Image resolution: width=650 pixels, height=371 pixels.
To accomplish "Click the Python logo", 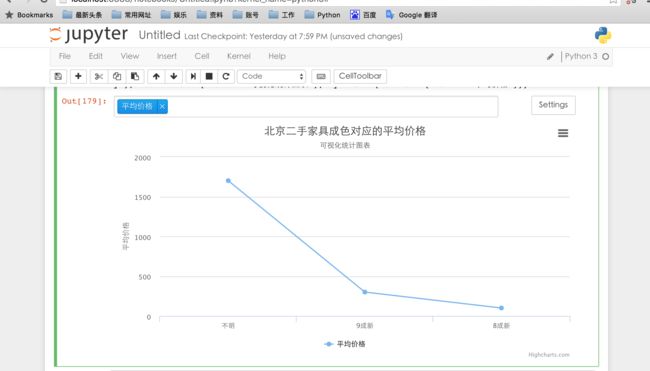I will 603,35.
